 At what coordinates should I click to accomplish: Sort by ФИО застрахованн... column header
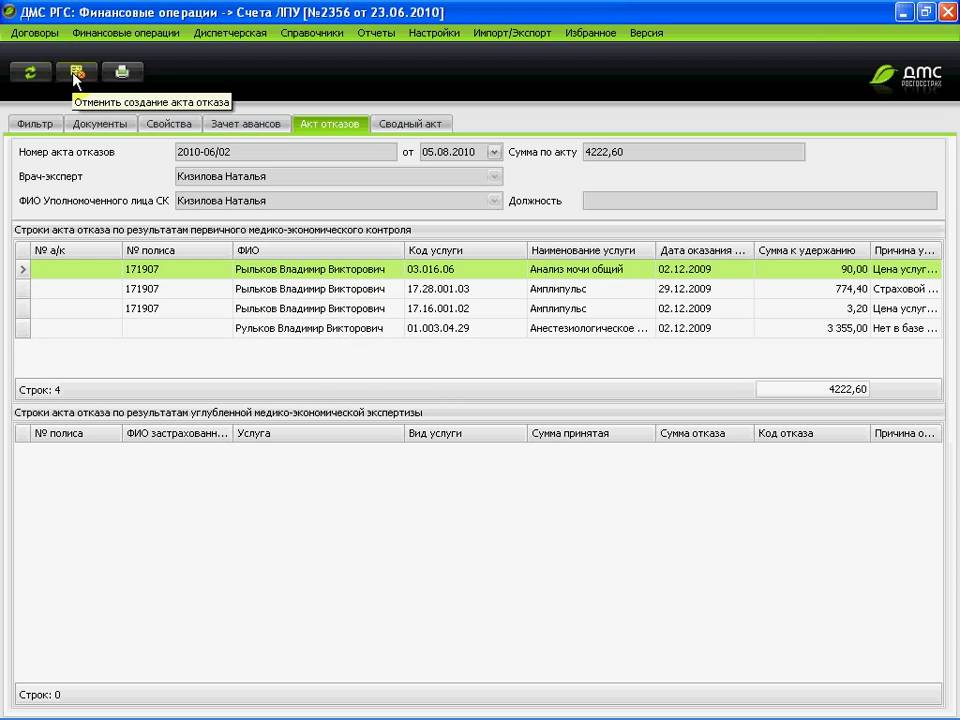coord(177,433)
